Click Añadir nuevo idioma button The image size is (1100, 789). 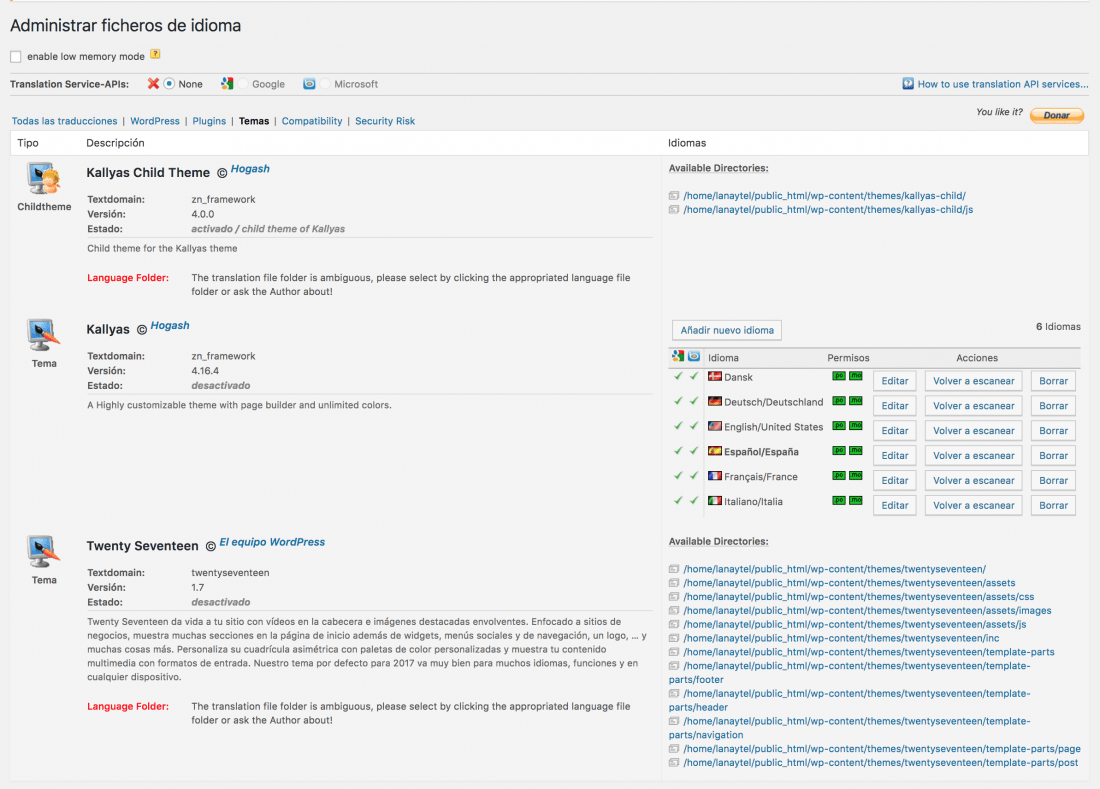pyautogui.click(x=727, y=330)
